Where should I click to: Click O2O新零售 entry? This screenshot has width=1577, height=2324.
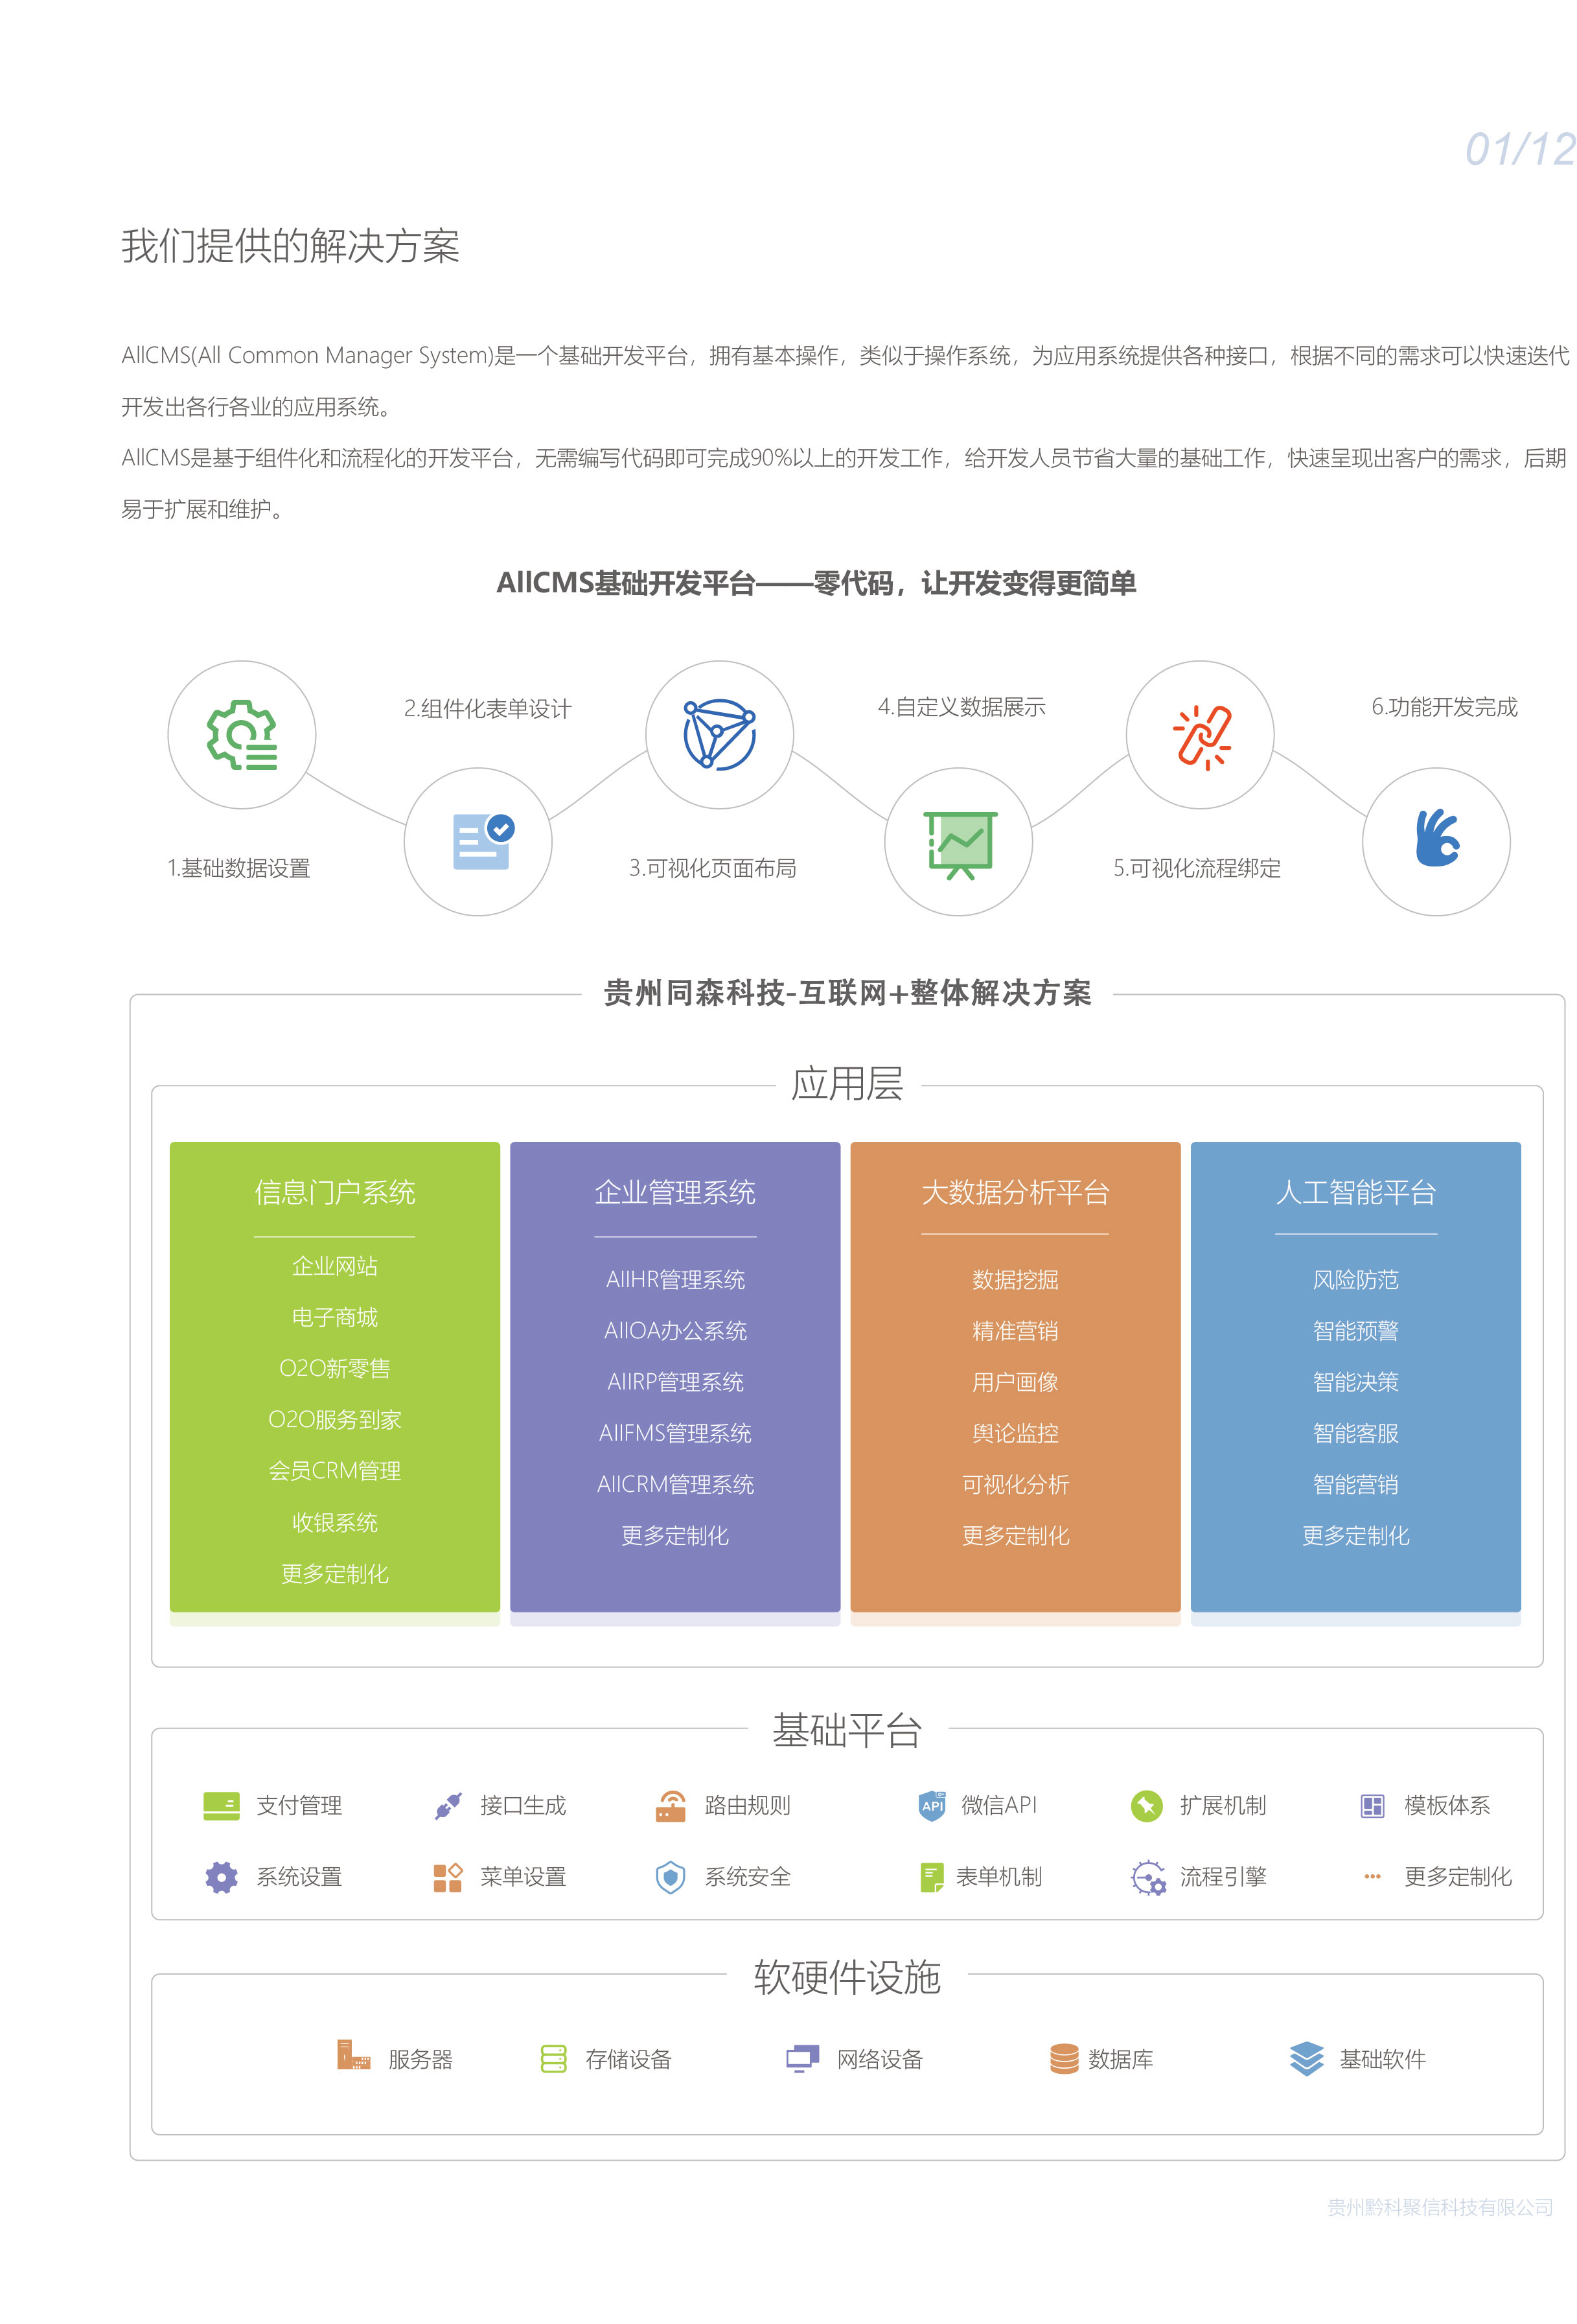334,1368
